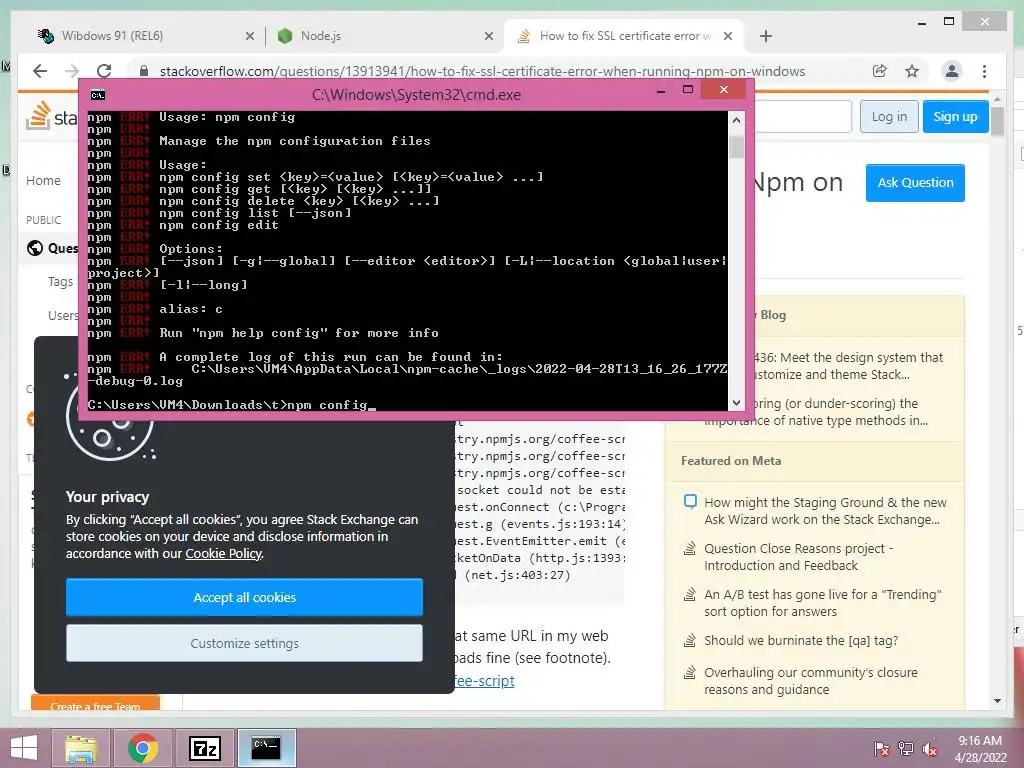The image size is (1024, 768).
Task: Click the meta icon beside Question Close Reasons
Action: pos(690,548)
